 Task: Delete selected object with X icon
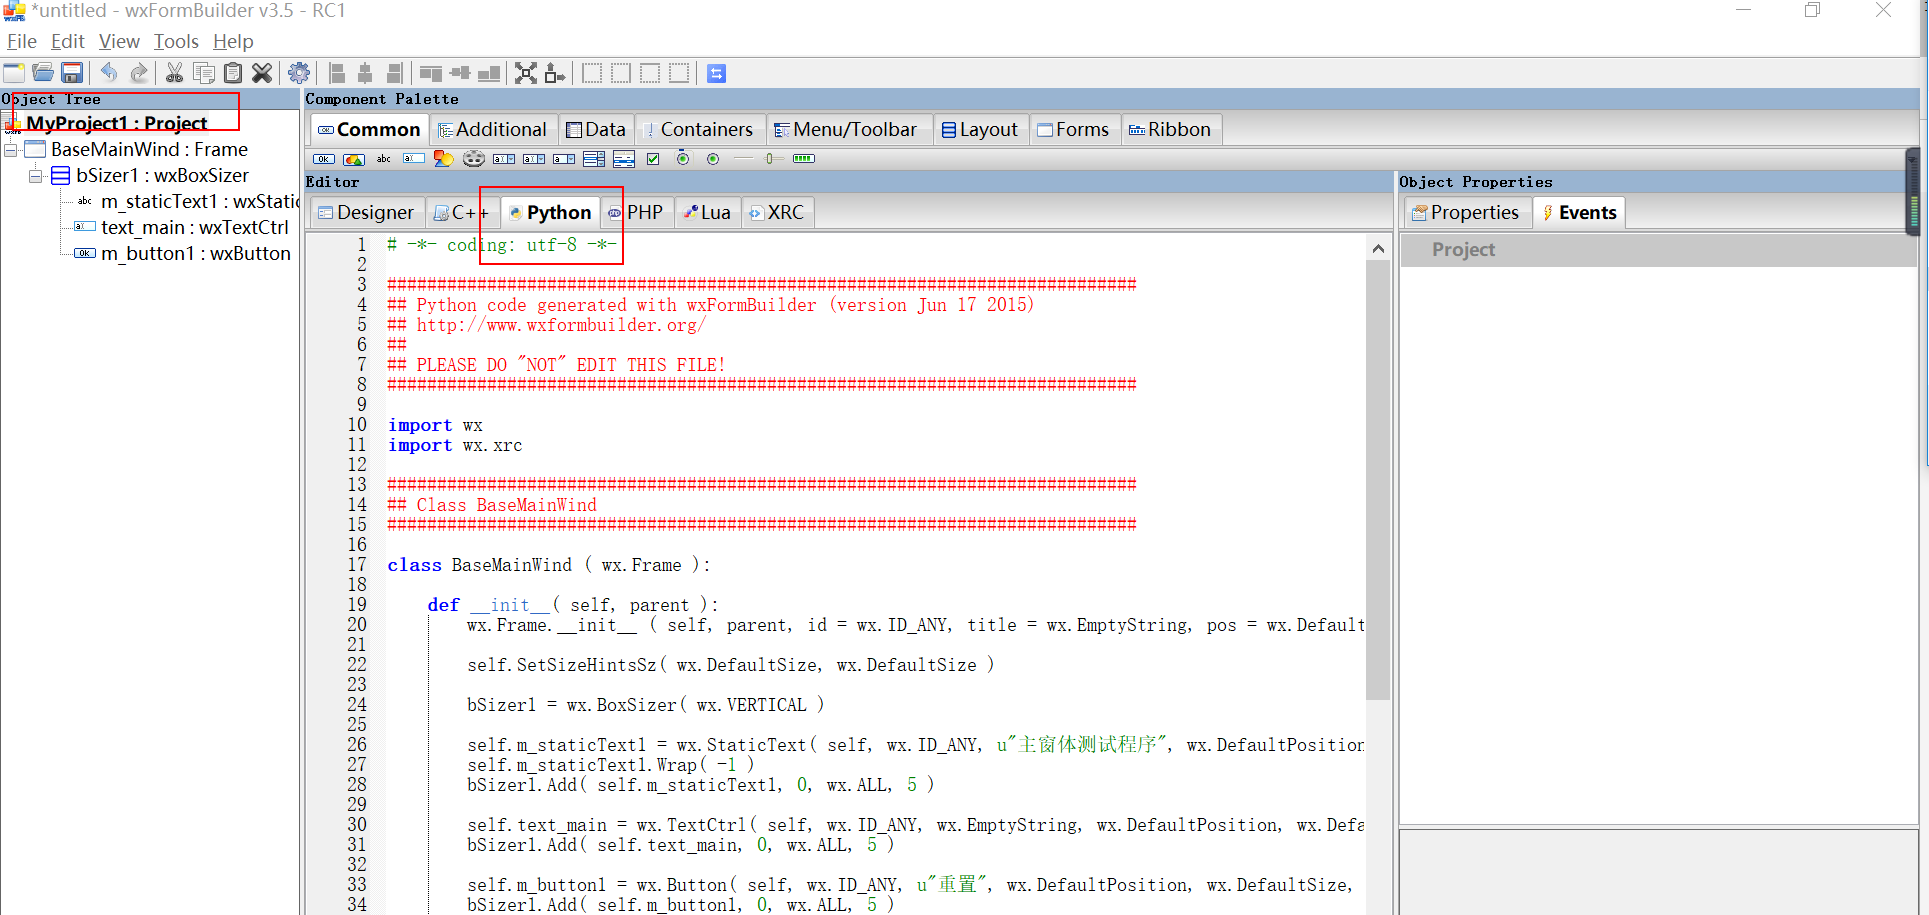click(x=262, y=73)
